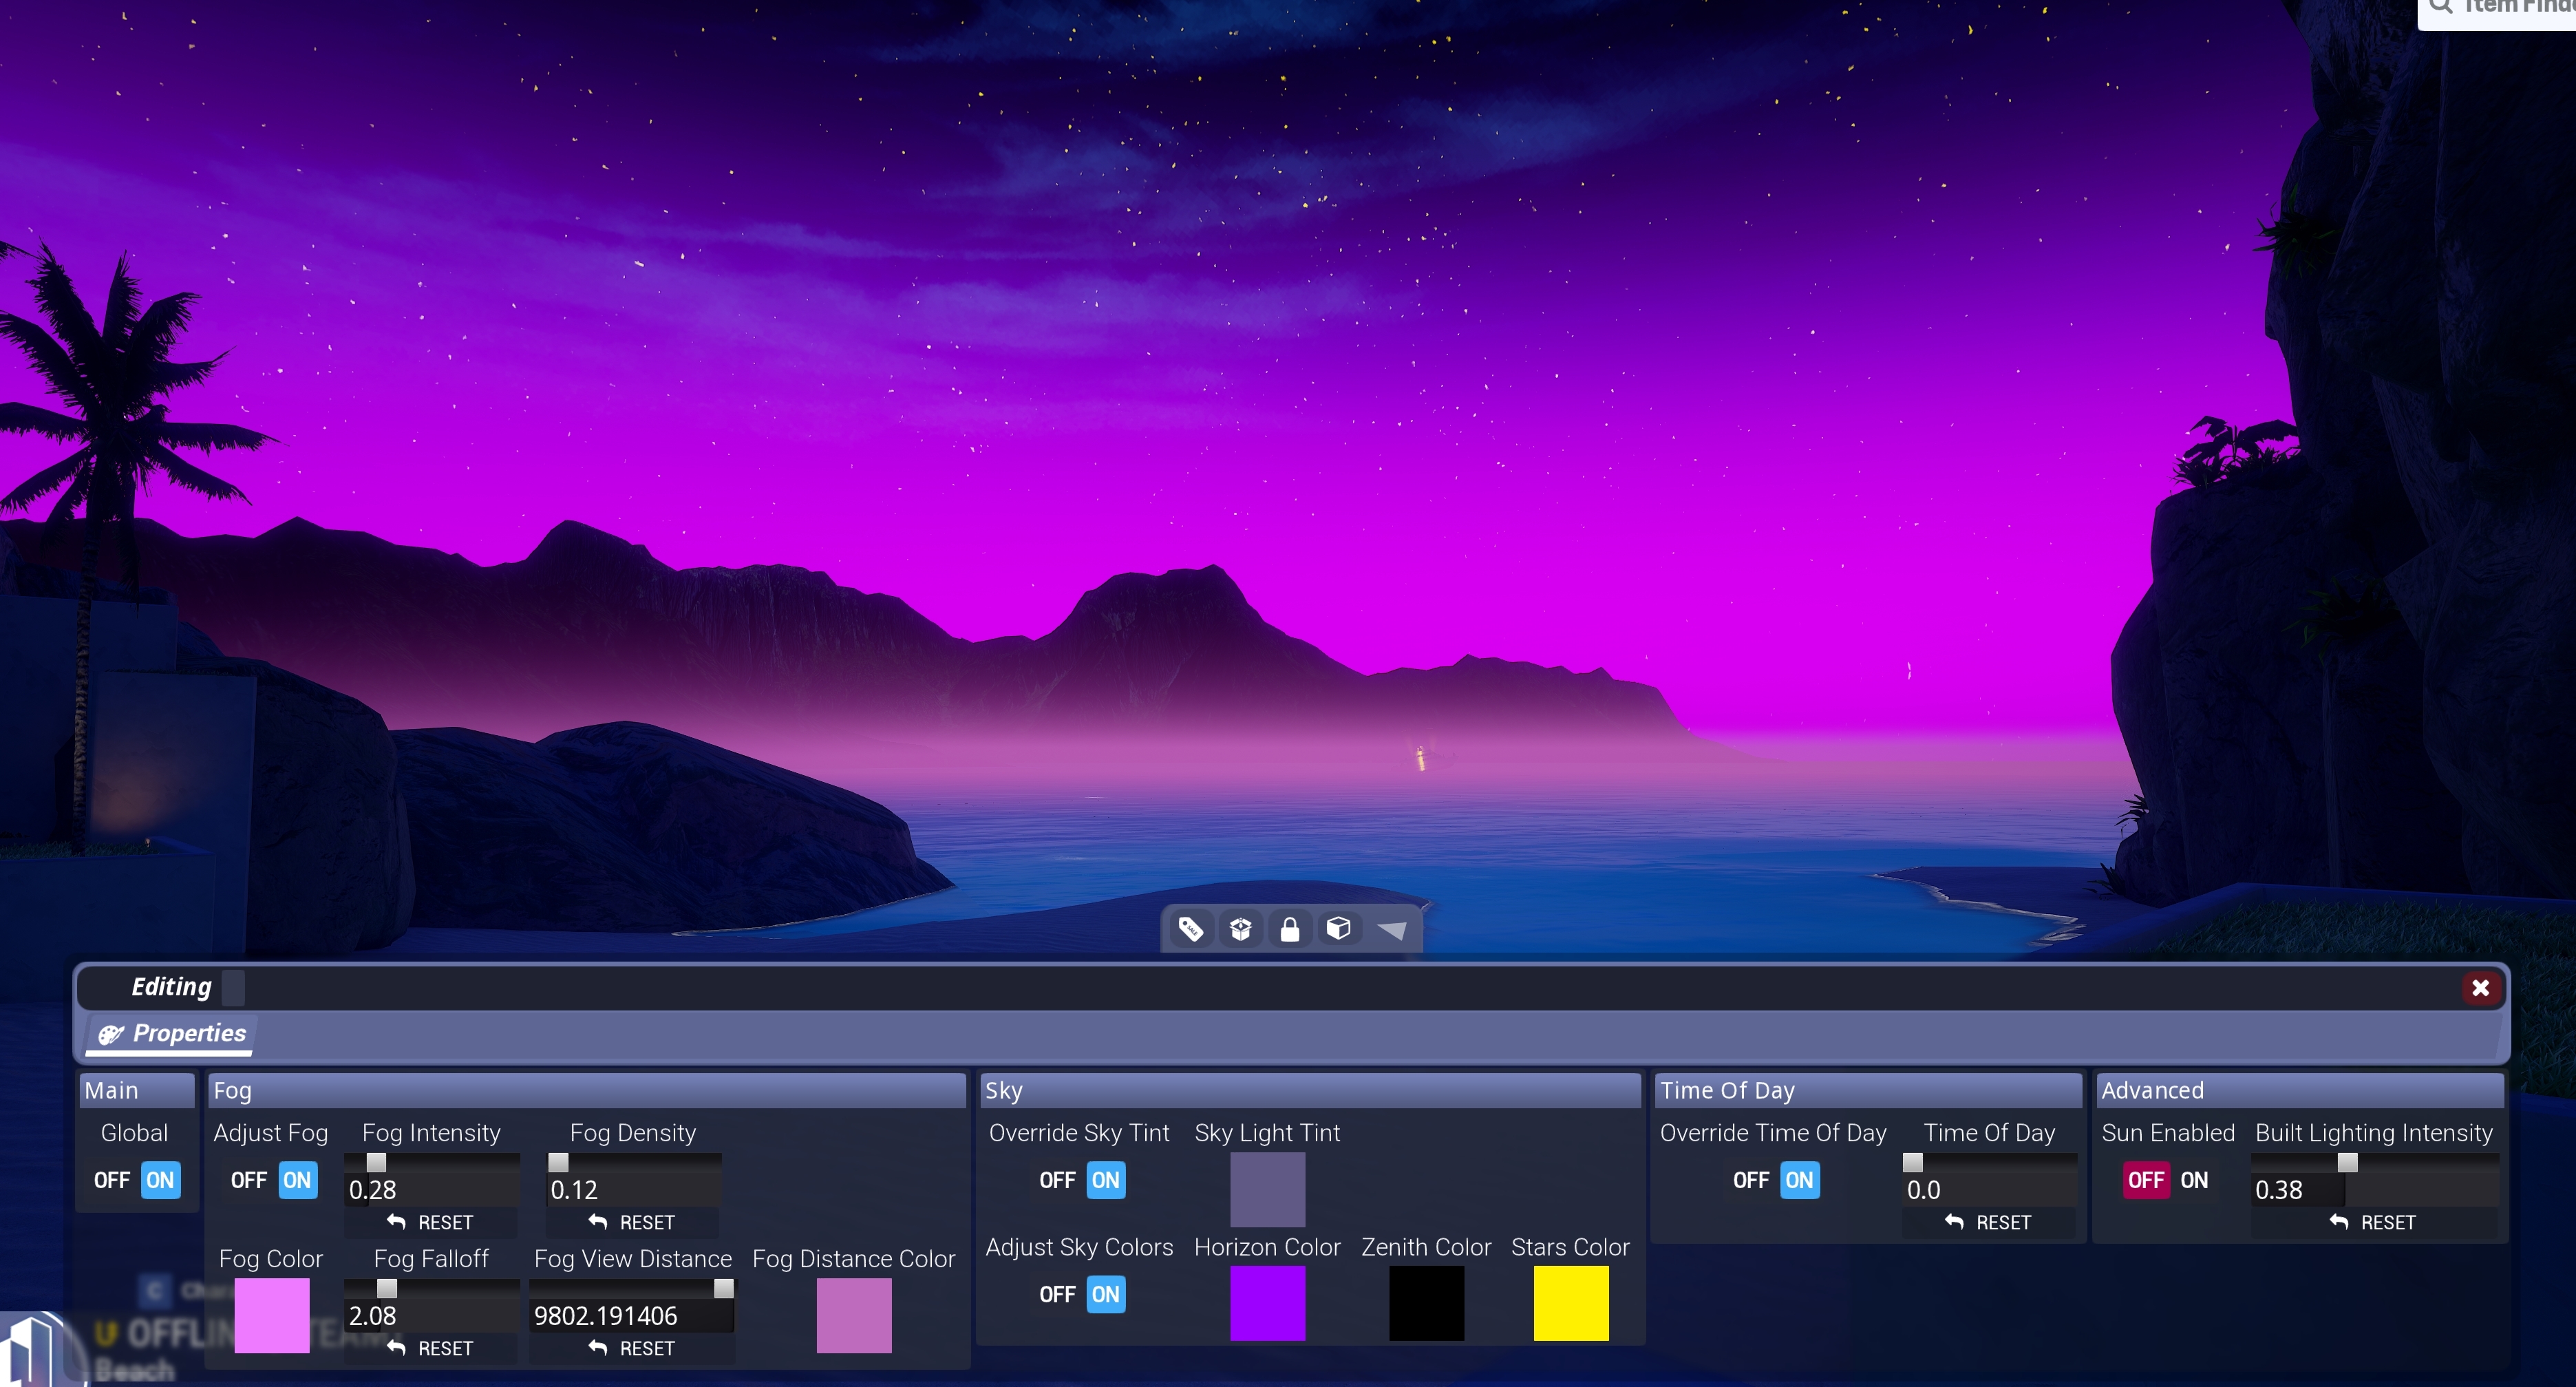Click the Fog Intensity 0.28 field
2576x1387 pixels.
click(431, 1190)
